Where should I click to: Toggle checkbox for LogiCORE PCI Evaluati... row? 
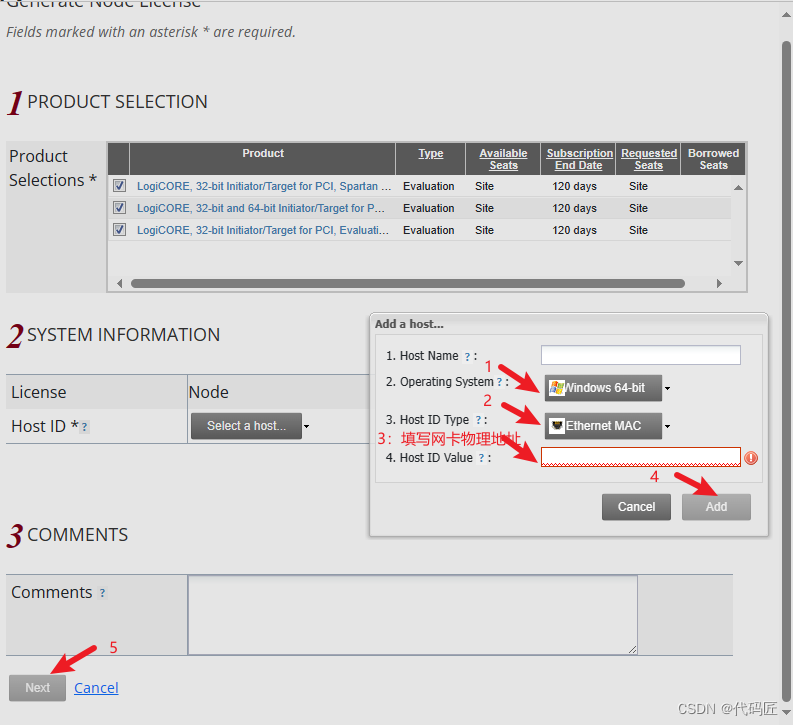click(x=119, y=230)
